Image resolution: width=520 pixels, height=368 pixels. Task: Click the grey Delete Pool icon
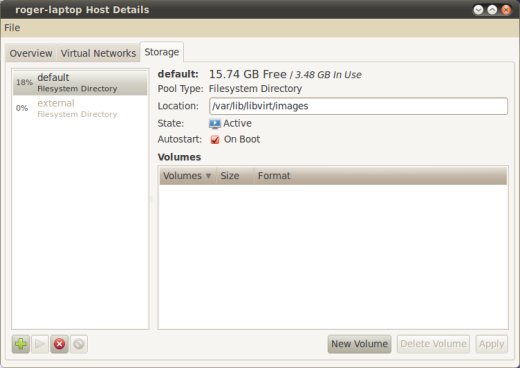tap(79, 344)
